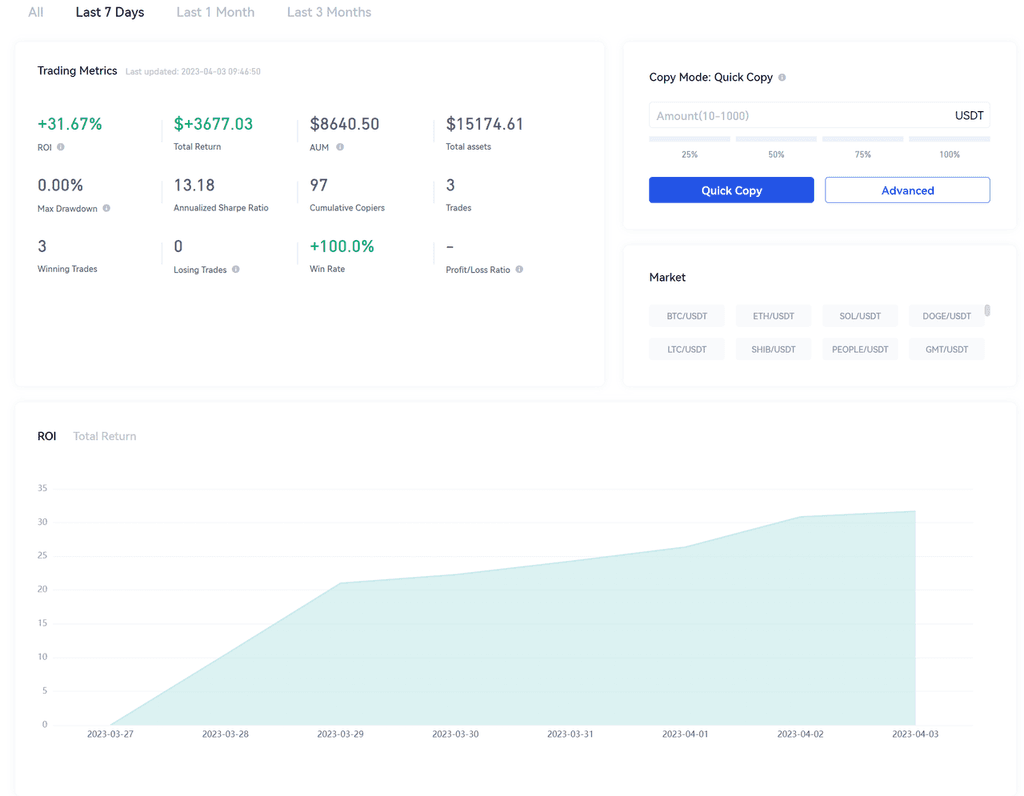Set amount slider to 25%
Image resolution: width=1024 pixels, height=796 pixels.
[689, 140]
